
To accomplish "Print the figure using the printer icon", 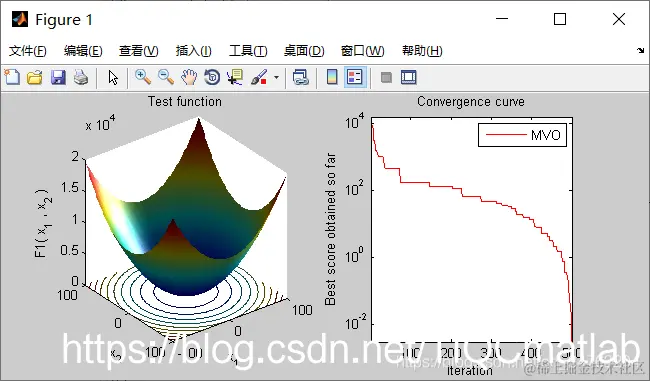I will (81, 77).
